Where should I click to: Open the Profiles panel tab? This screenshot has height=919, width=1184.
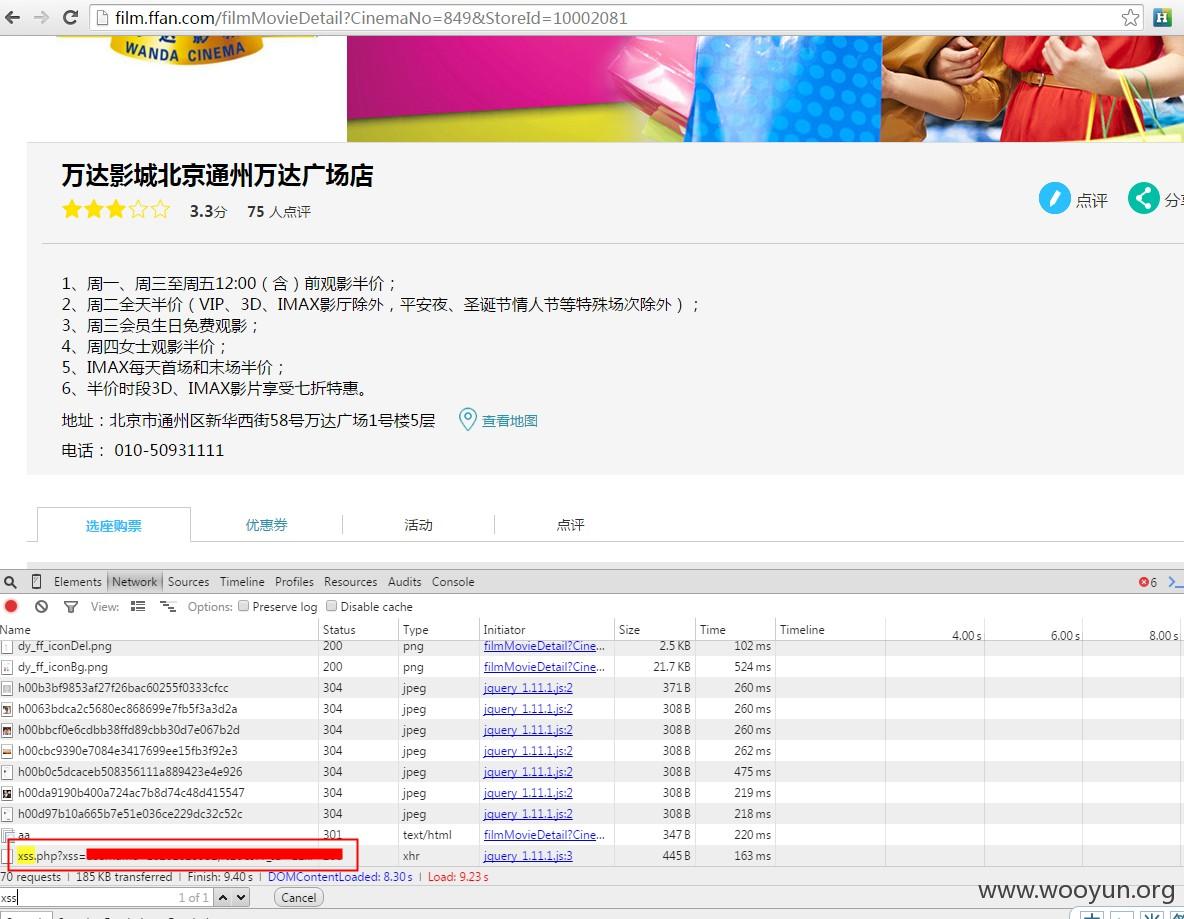(x=294, y=581)
